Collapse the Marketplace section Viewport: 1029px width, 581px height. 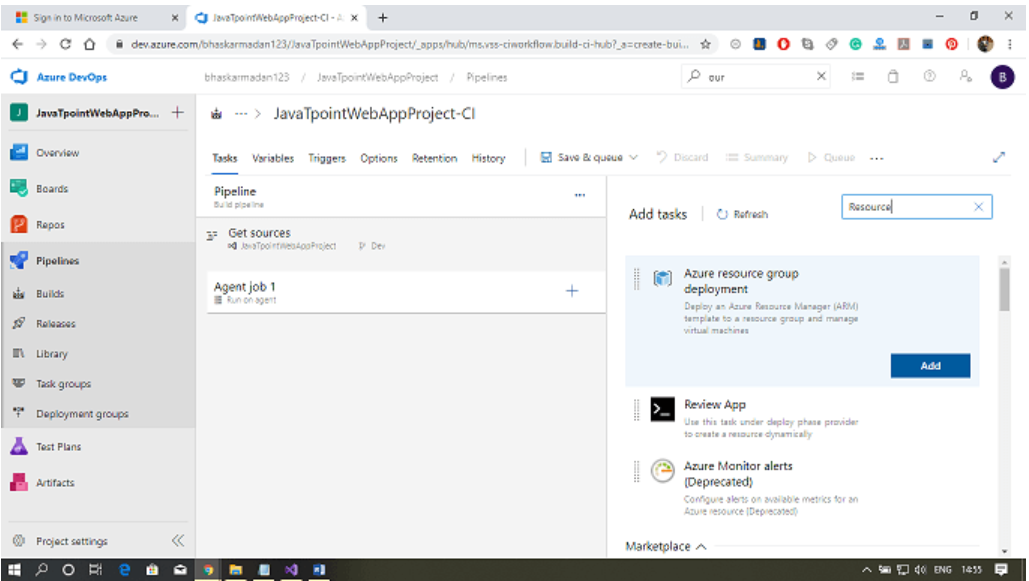[x=700, y=546]
